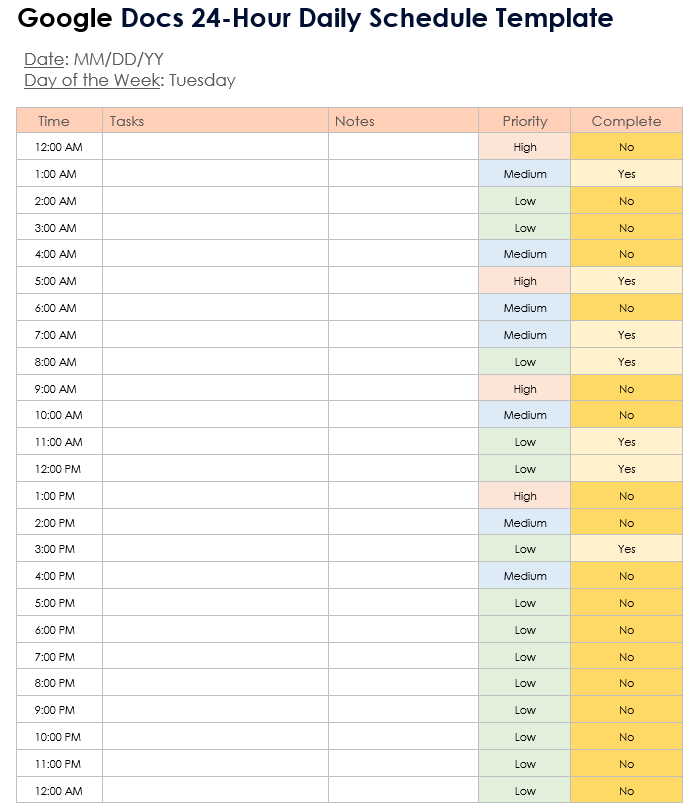This screenshot has height=810, width=690.
Task: Open the Medium priority cell at 1:00 AM
Action: (525, 174)
